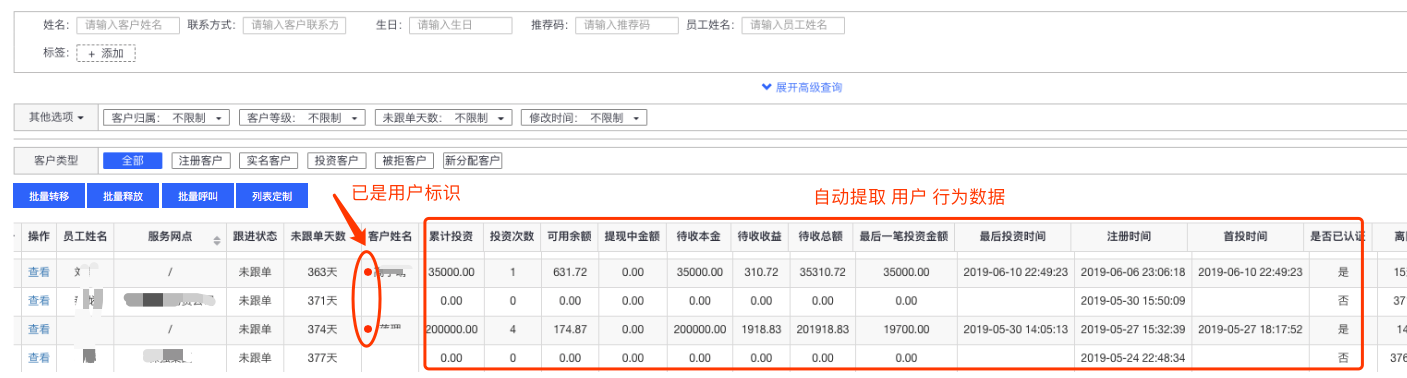Open 查看 link in the 374天 row

click(38, 329)
